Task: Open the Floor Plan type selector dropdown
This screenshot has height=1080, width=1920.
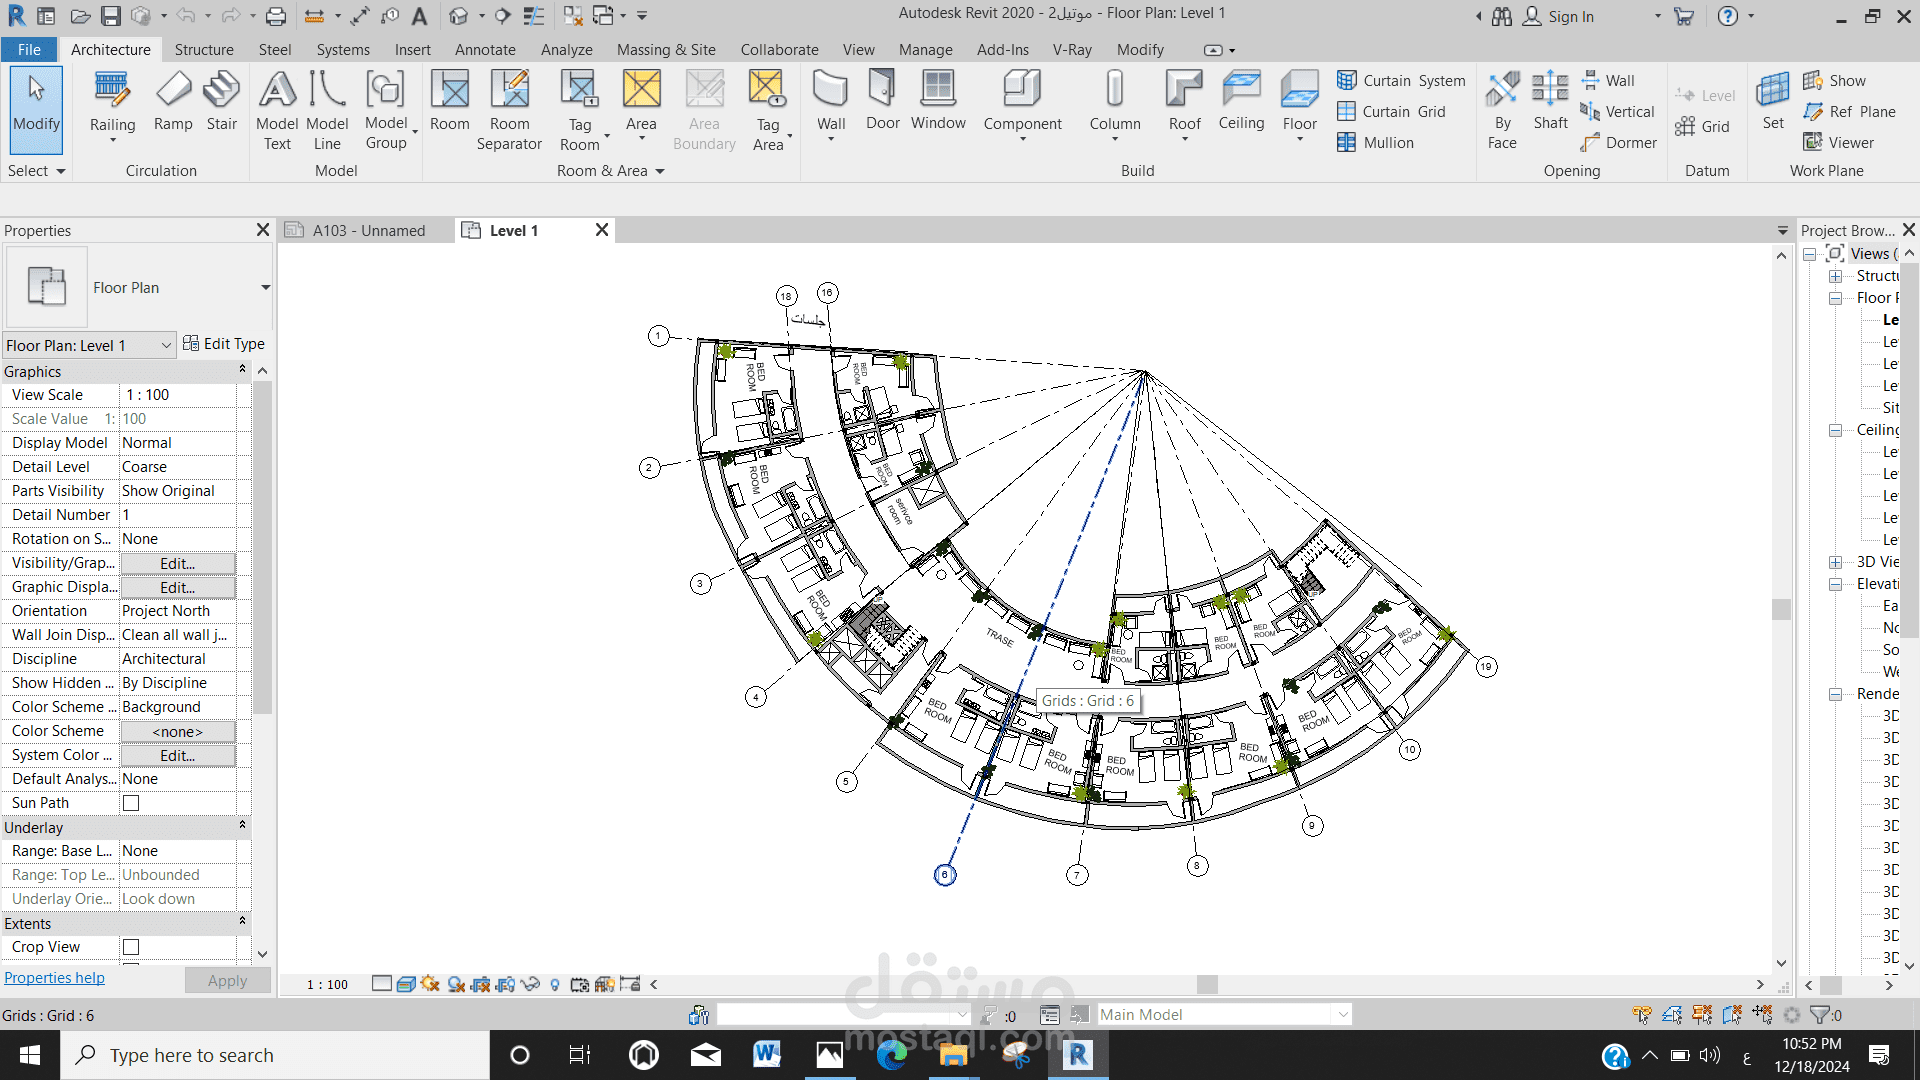Action: click(265, 288)
